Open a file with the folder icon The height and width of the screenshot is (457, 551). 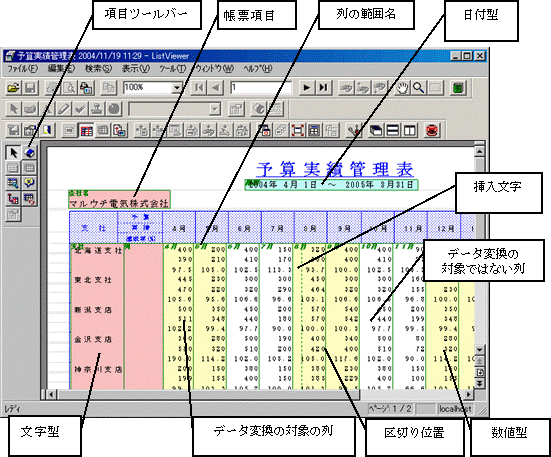tap(13, 88)
